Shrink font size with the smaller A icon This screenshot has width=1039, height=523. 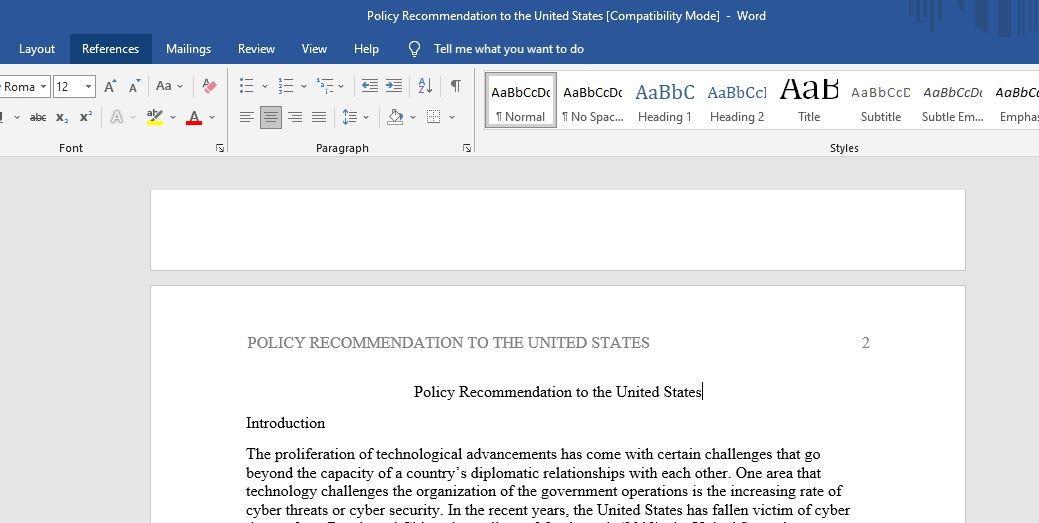pos(135,86)
